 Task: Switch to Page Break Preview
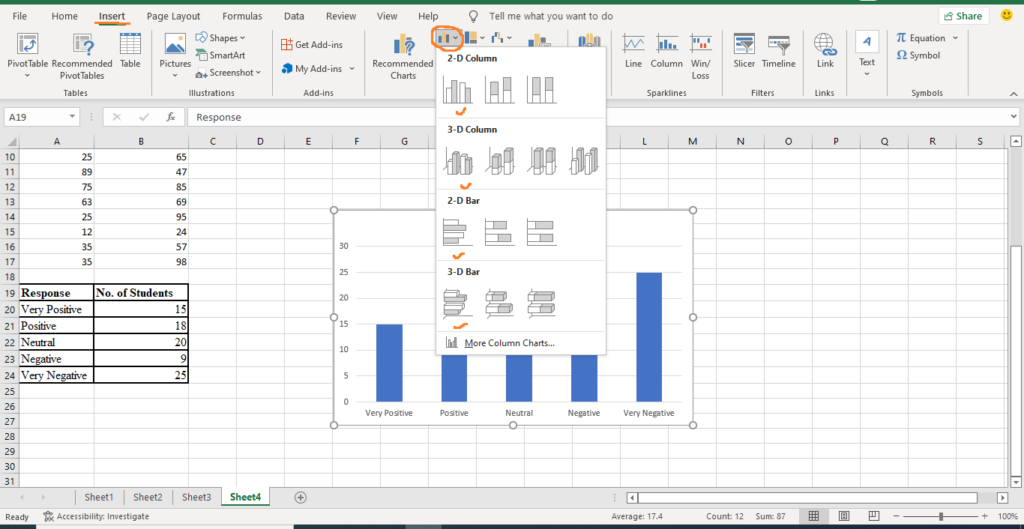[x=873, y=516]
